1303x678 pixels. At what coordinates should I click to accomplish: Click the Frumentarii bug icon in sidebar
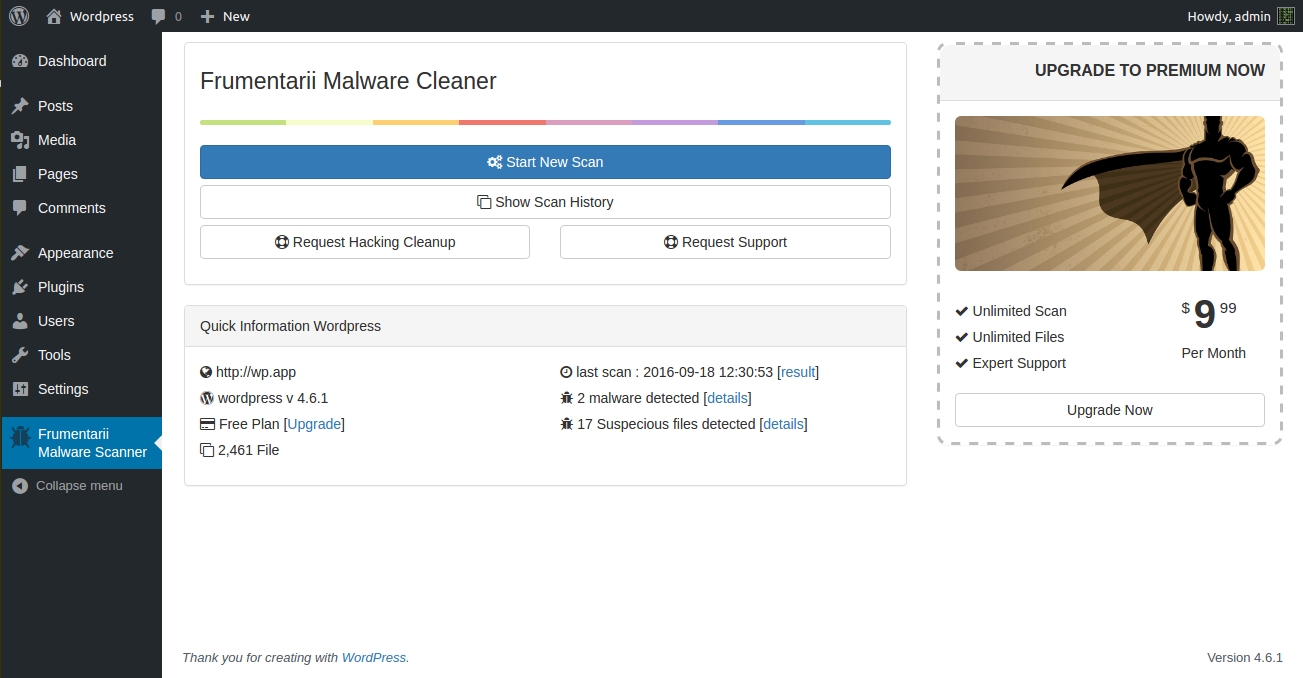(x=20, y=438)
